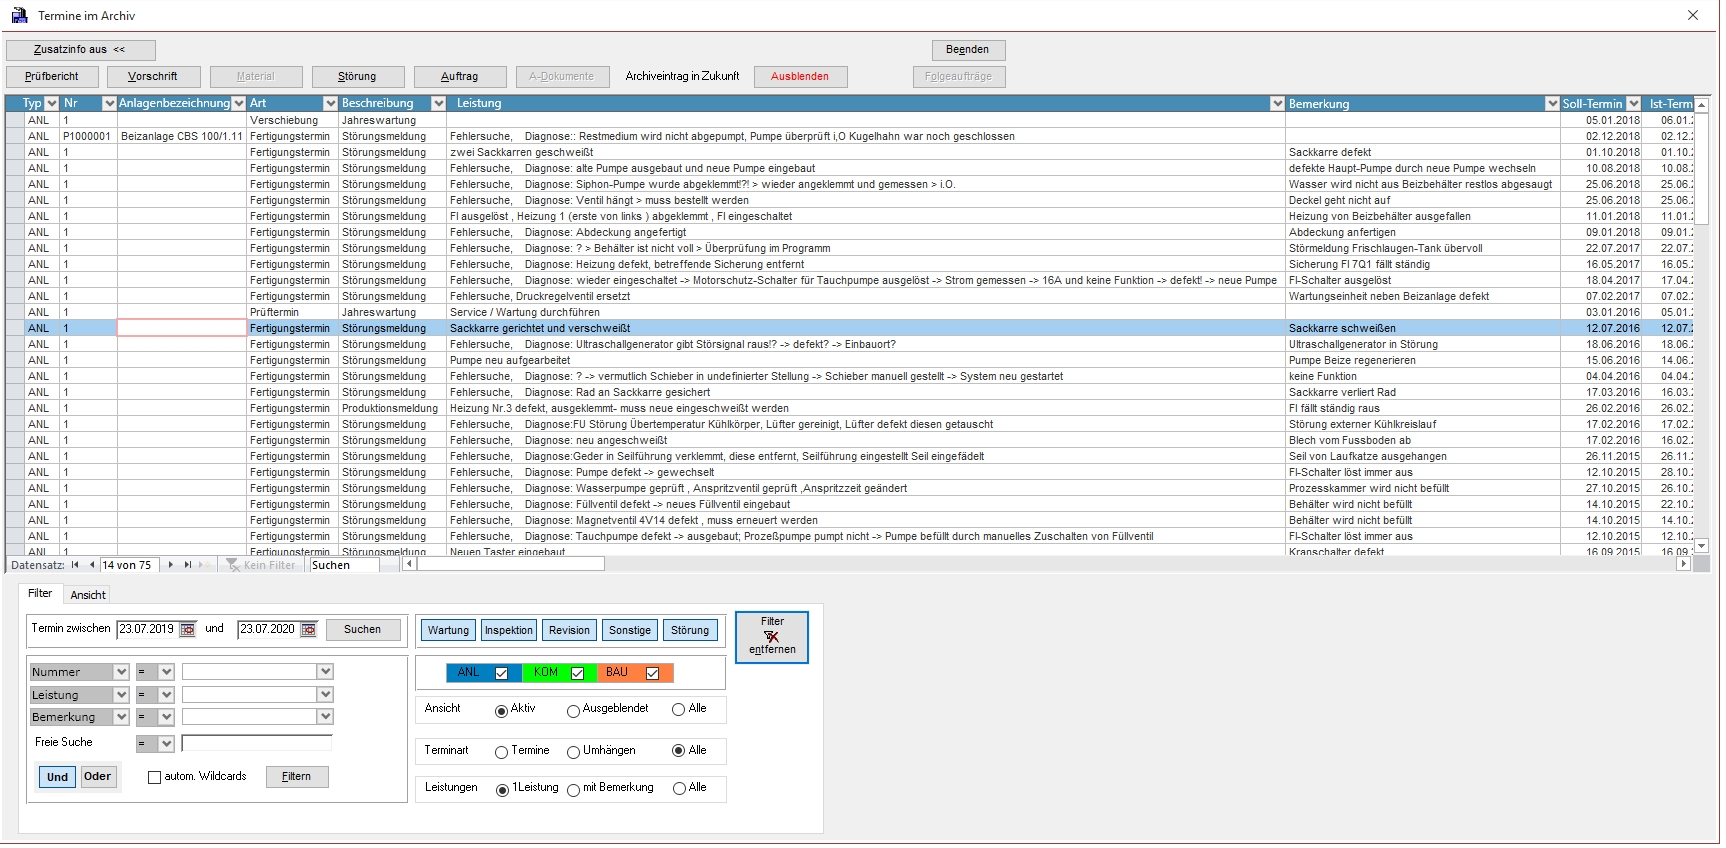
Task: Click the Beenden button
Action: click(968, 50)
